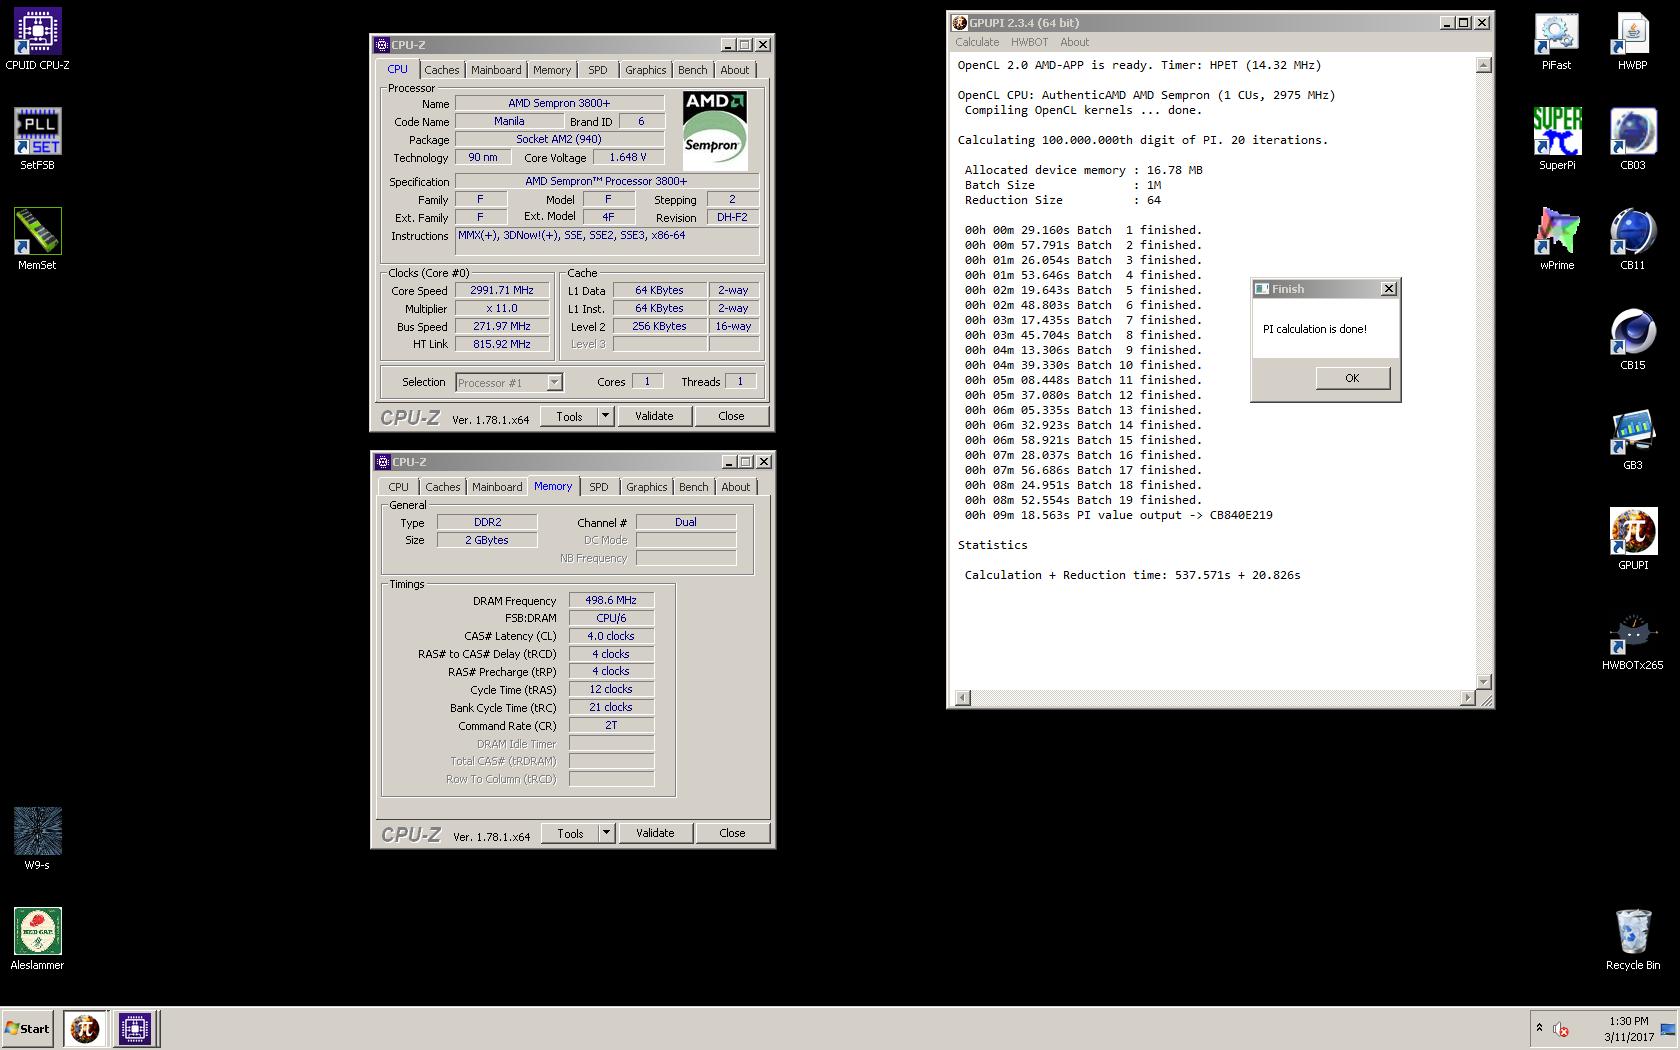Open the CPUID CPU-Z desktop icon
This screenshot has width=1680, height=1050.
pos(37,40)
